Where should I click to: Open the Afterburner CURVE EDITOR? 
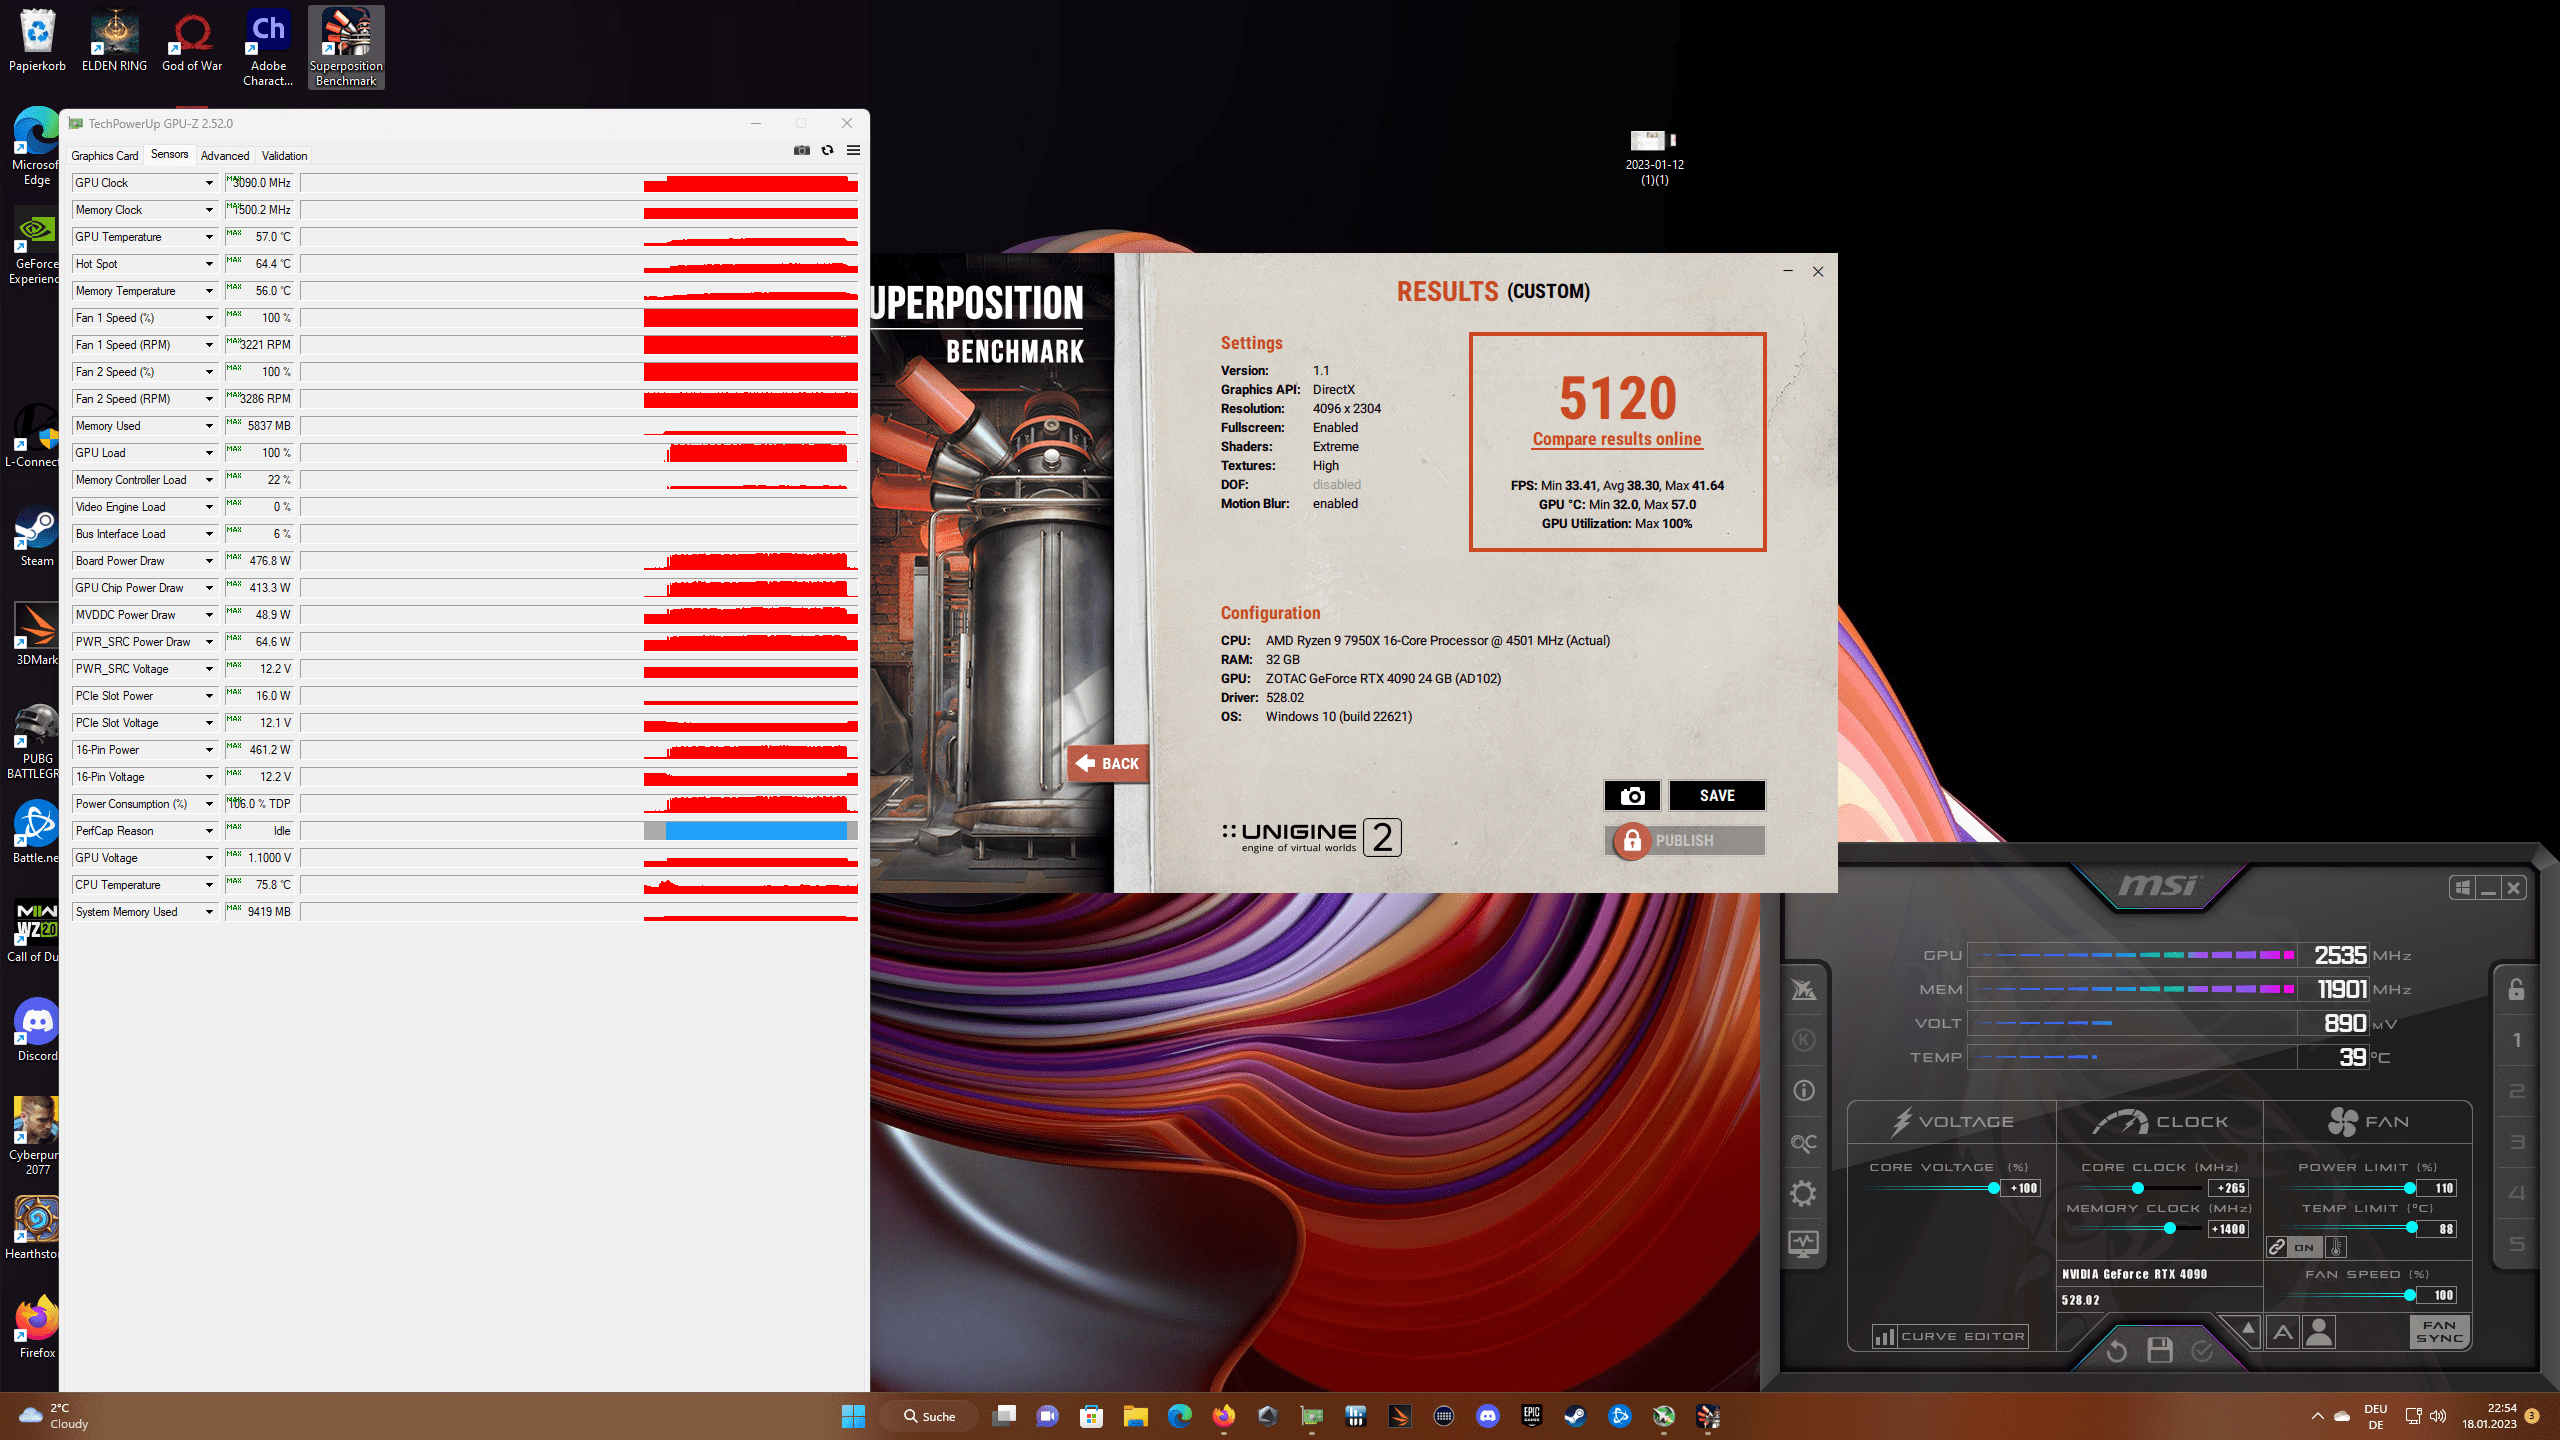point(1950,1336)
